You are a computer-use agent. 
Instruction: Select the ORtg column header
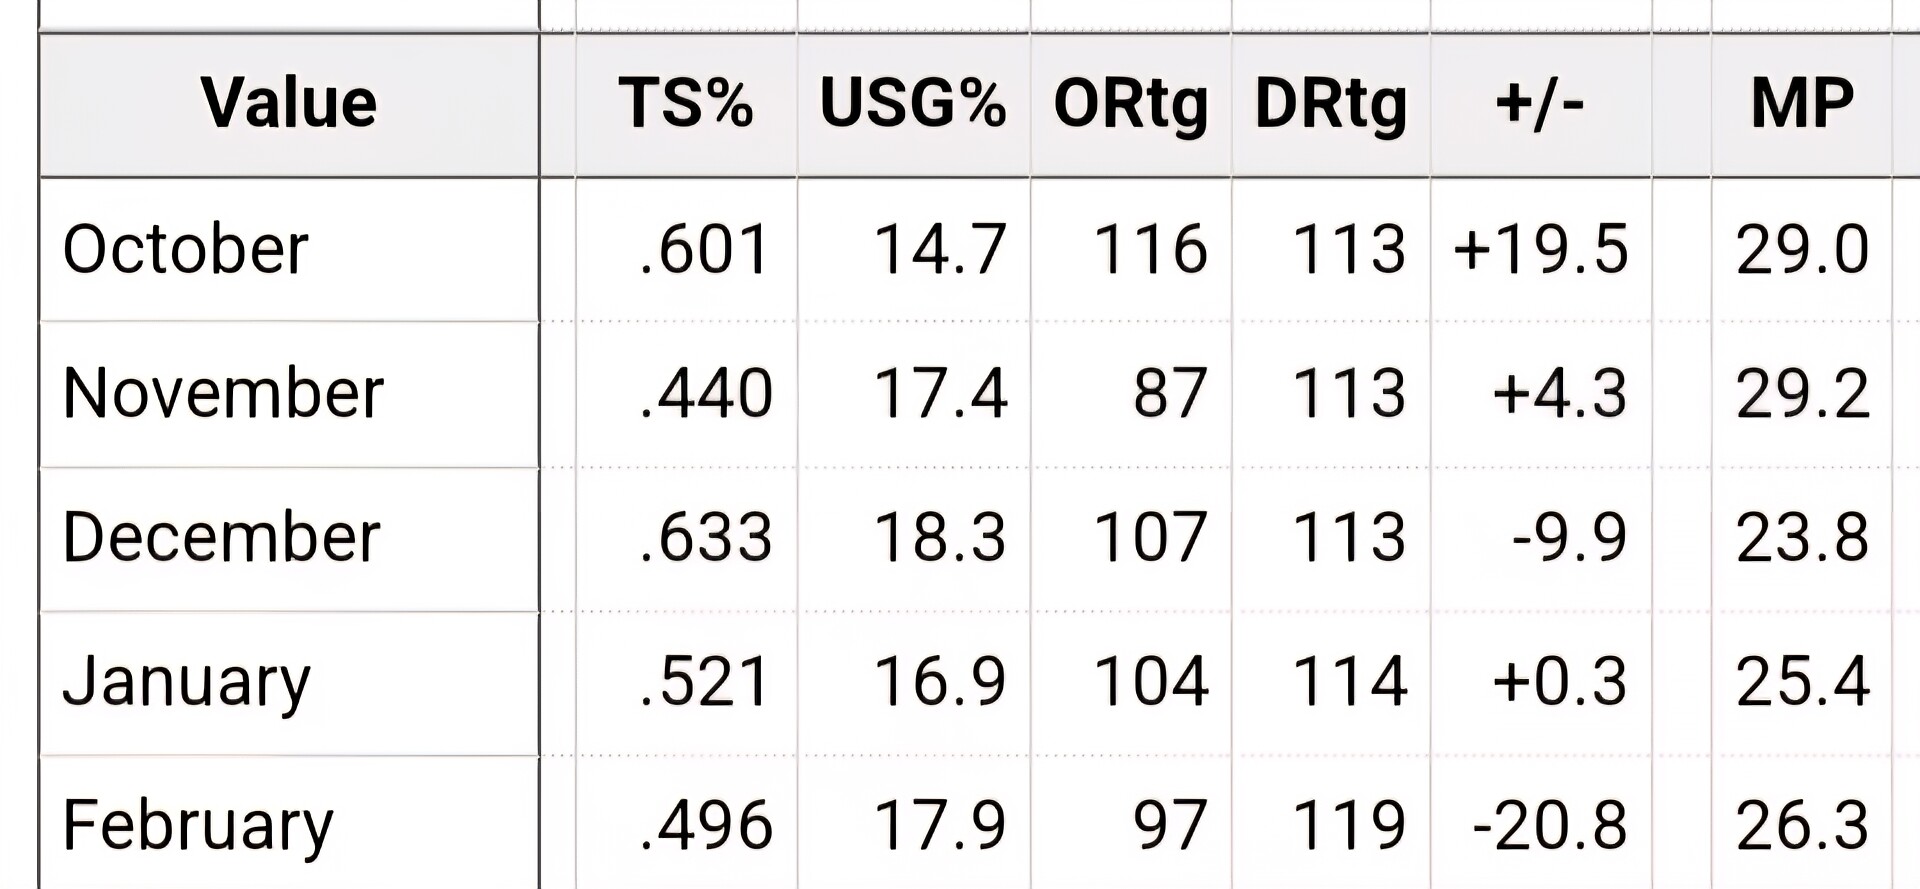(x=1130, y=105)
